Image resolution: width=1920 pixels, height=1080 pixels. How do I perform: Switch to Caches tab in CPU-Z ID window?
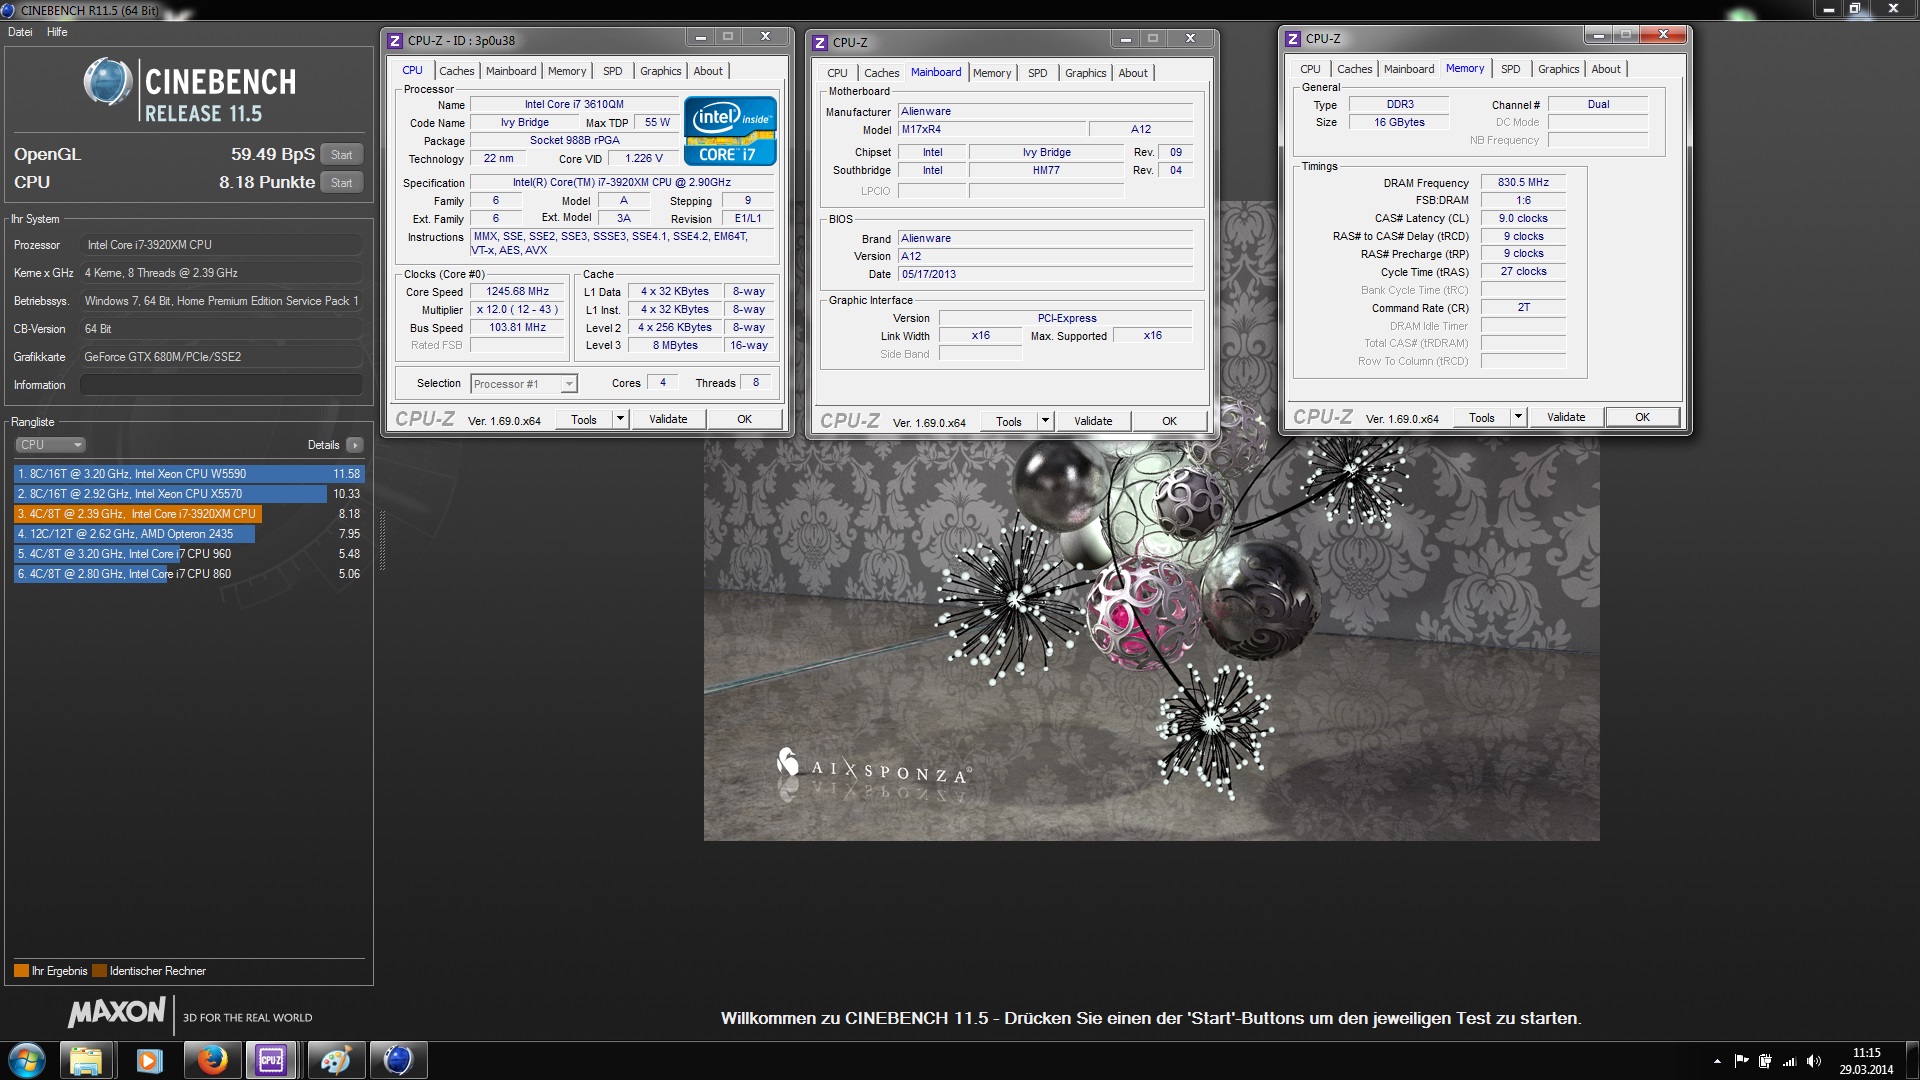pos(457,71)
